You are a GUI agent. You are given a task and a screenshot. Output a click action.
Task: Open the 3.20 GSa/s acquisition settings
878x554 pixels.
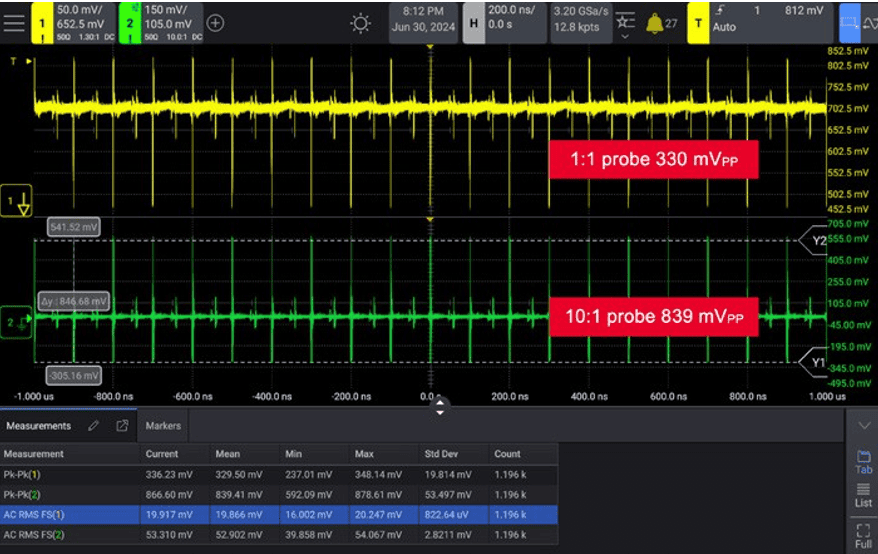coord(577,22)
